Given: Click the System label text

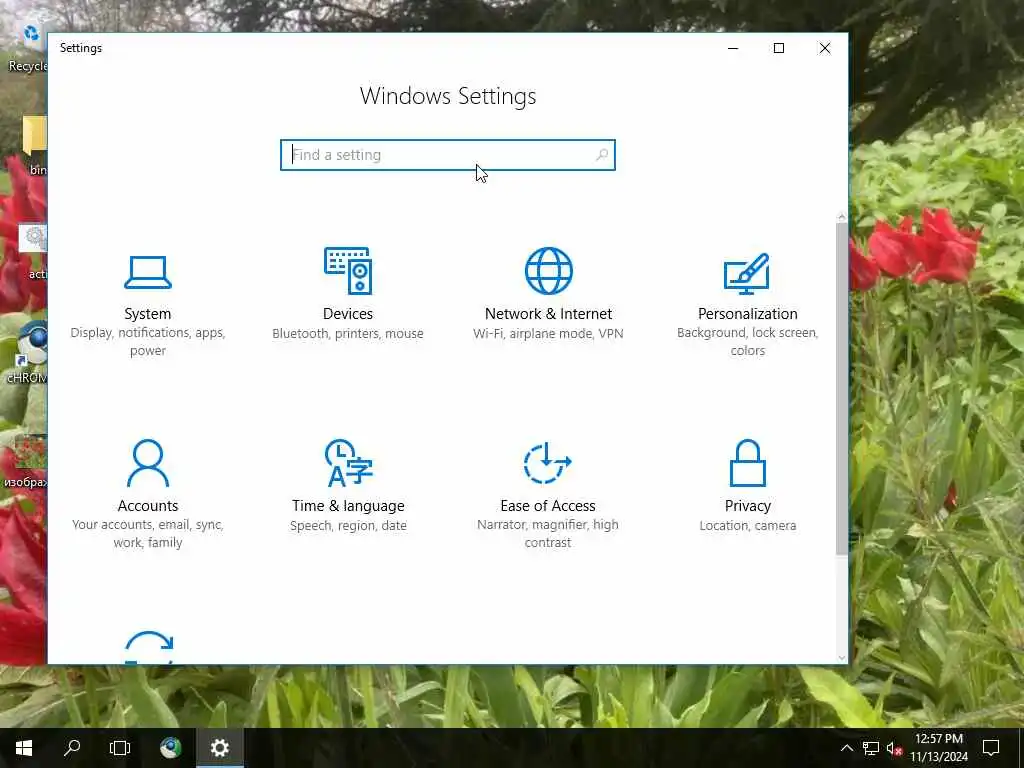Looking at the screenshot, I should point(148,313).
